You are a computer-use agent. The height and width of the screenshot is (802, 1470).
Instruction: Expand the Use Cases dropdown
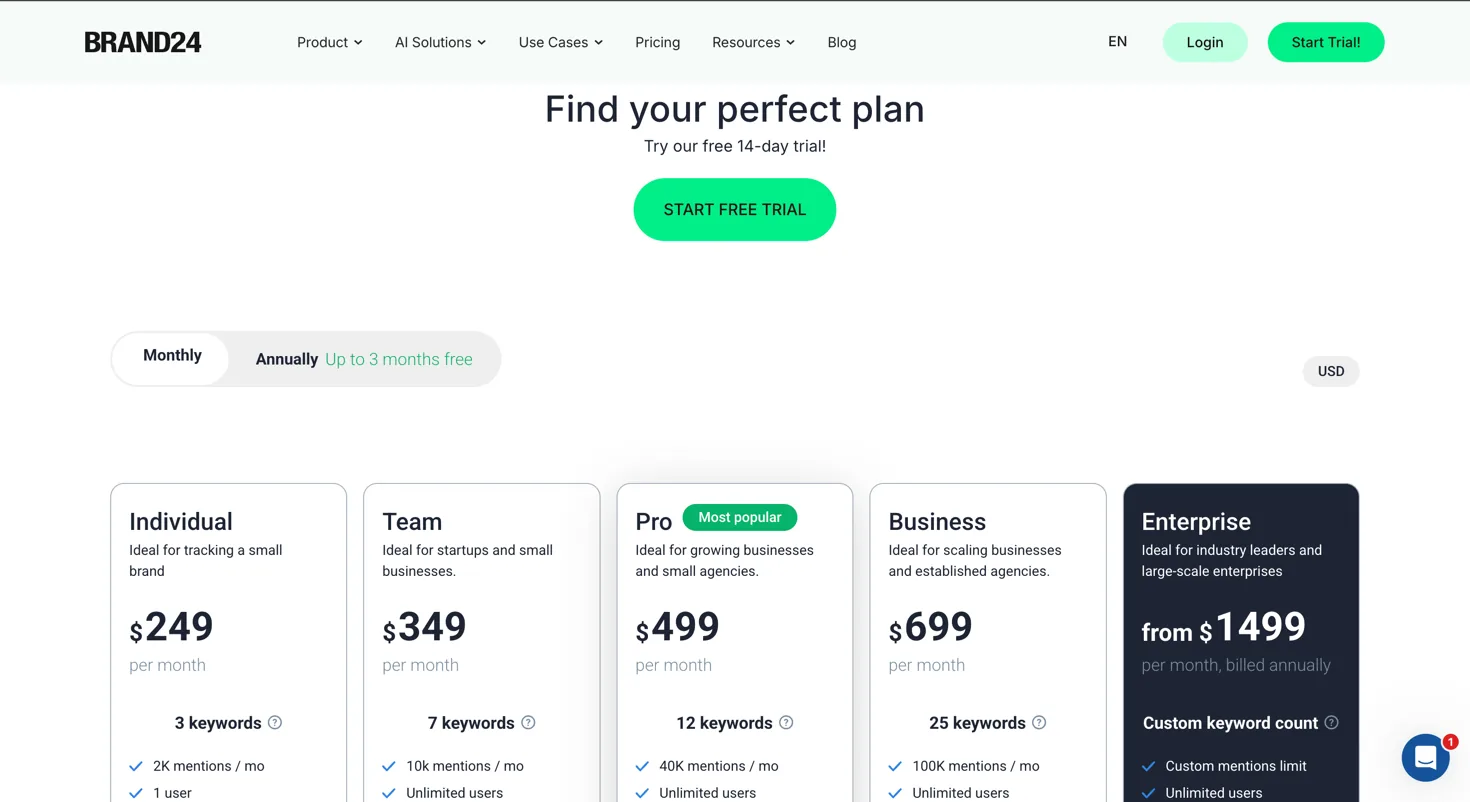pos(561,42)
